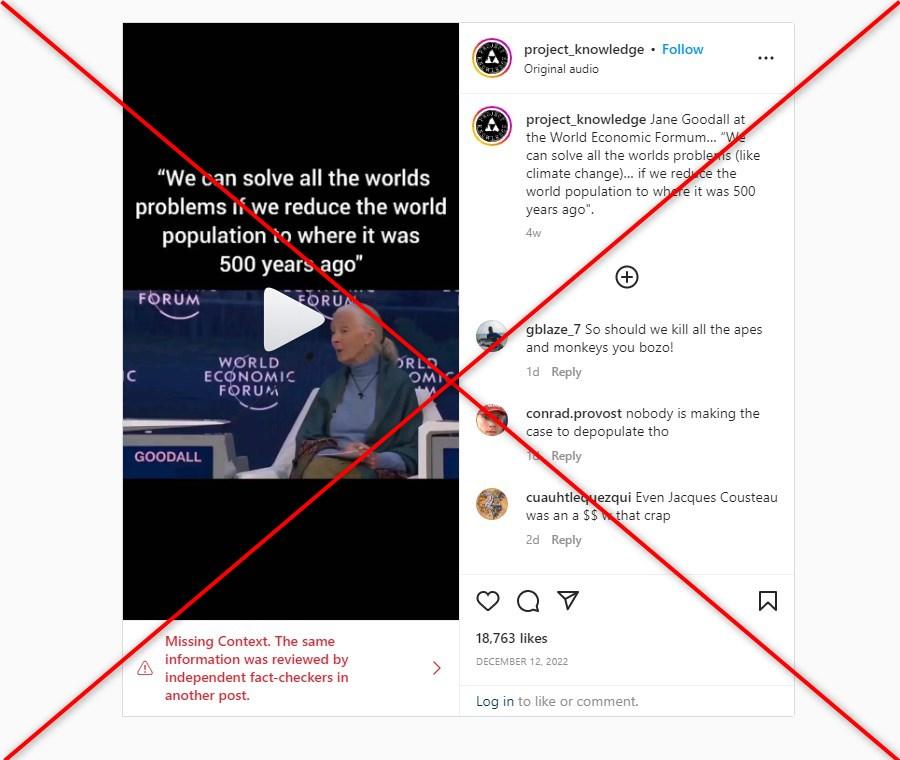Open the Original audio link

561,69
